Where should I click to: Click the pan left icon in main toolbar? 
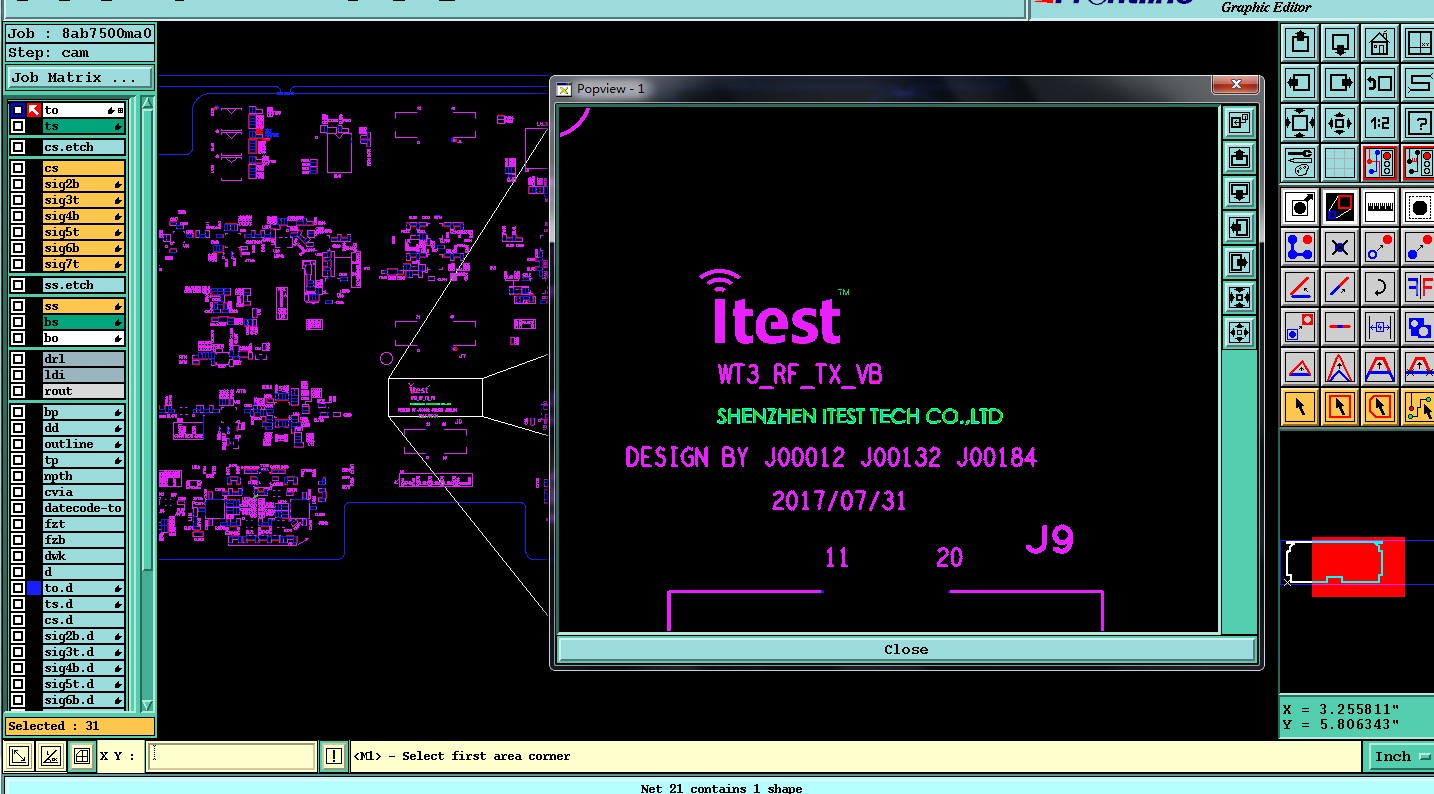tap(1300, 83)
